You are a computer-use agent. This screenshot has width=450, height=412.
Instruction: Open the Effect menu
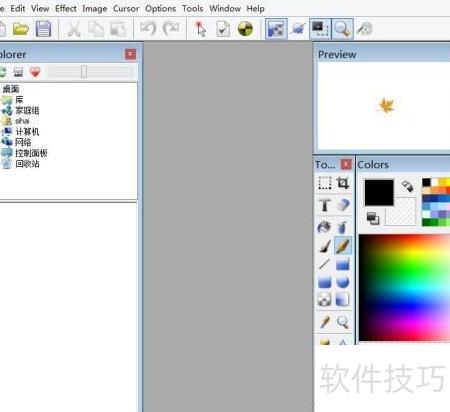66,8
